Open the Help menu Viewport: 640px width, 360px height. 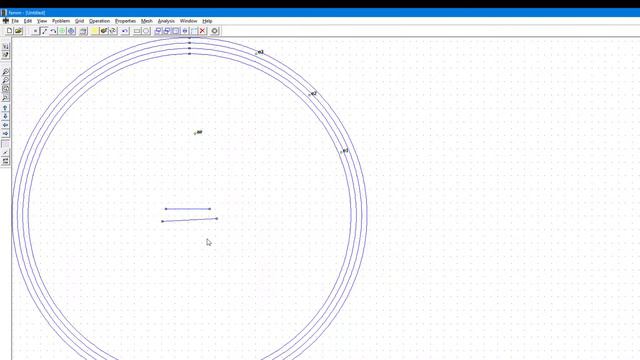click(207, 21)
